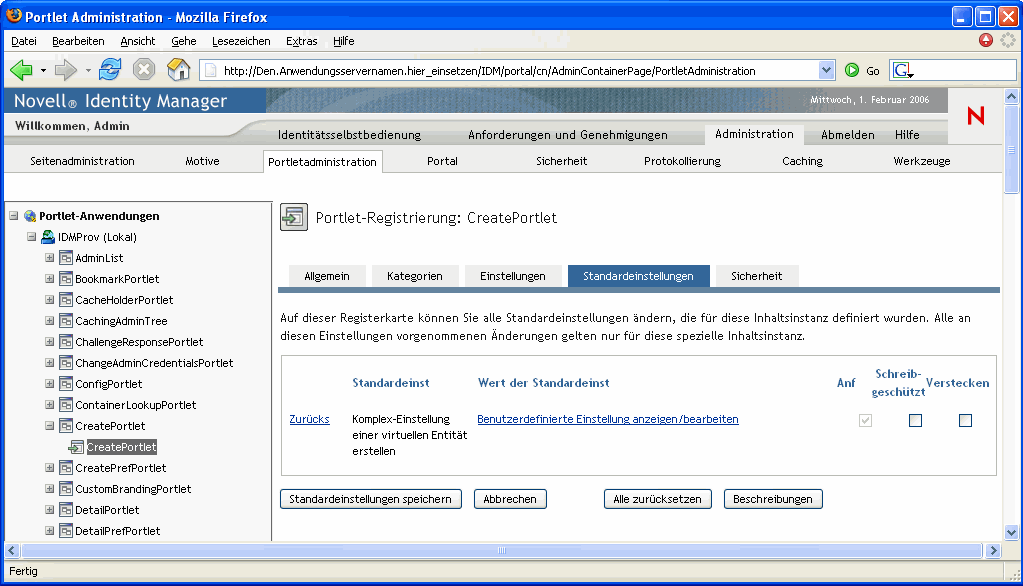Screen dimensions: 1023x586
Task: Open the Back button history dropdown
Action: pyautogui.click(x=43, y=70)
